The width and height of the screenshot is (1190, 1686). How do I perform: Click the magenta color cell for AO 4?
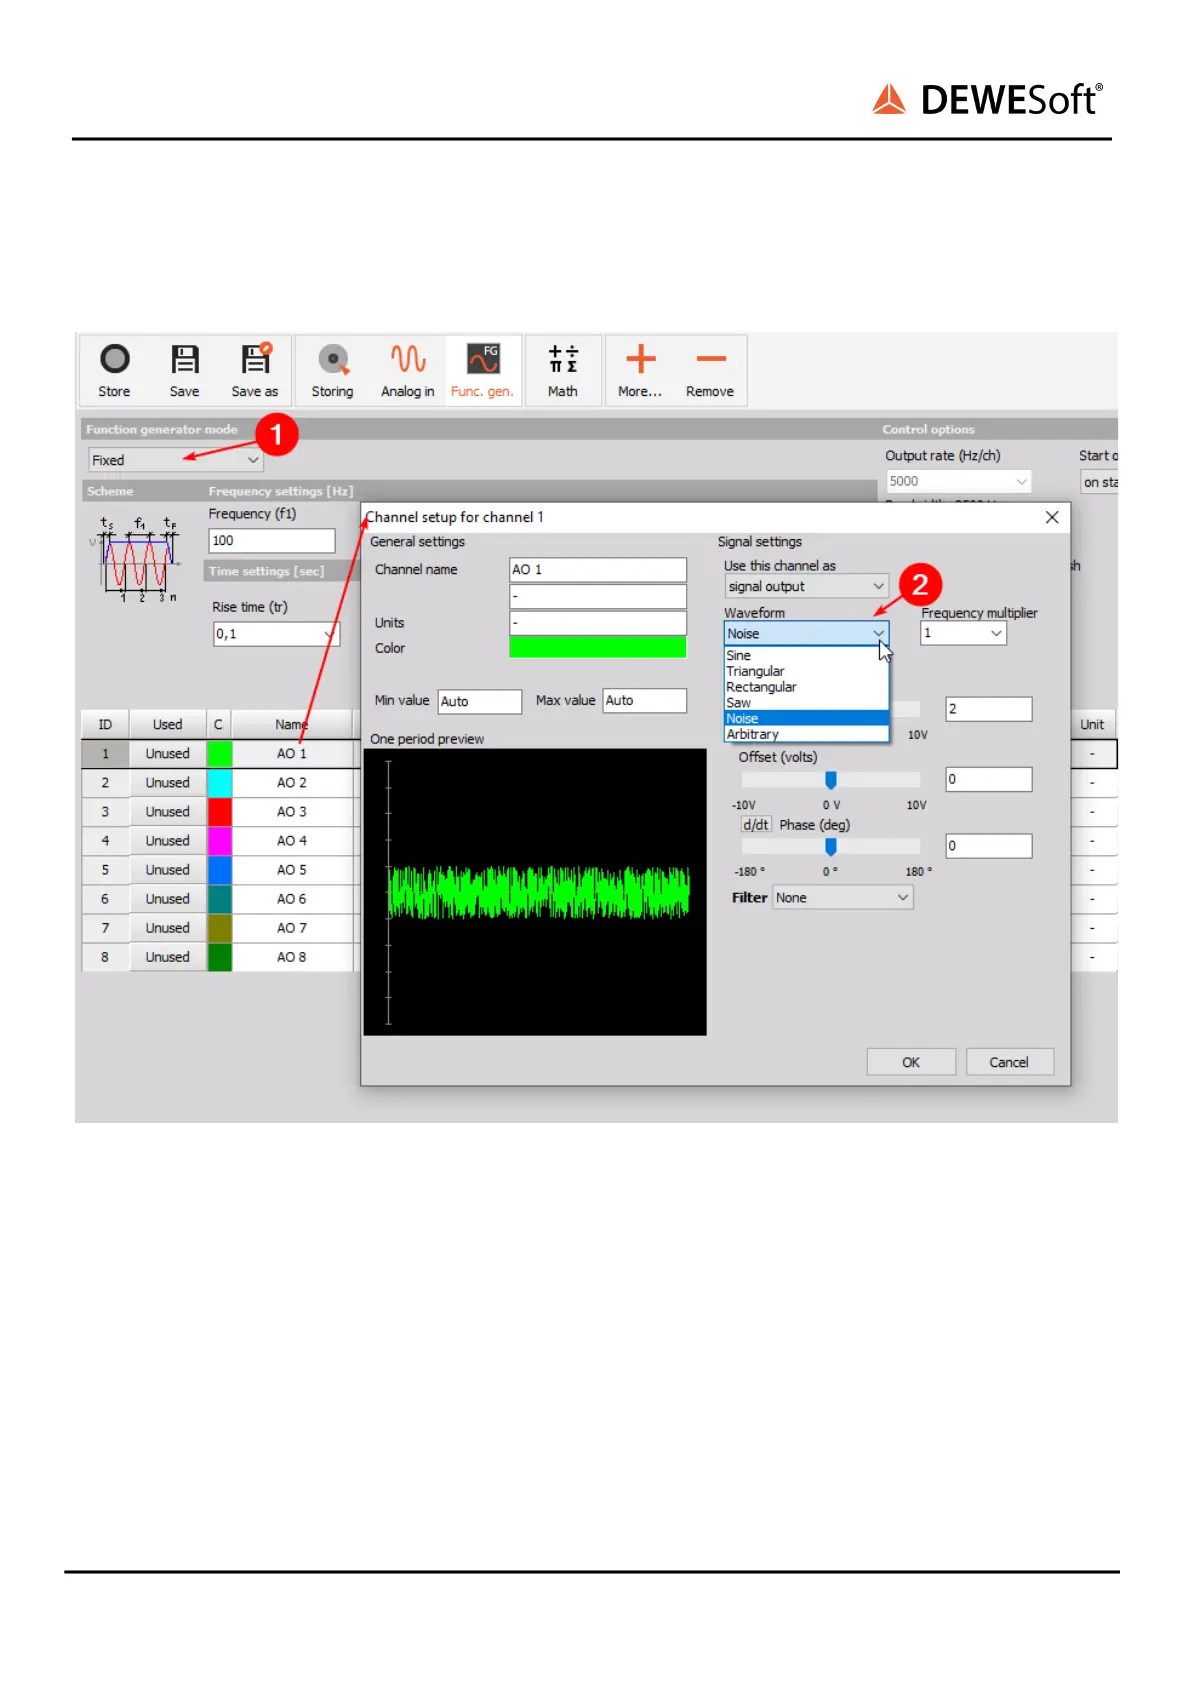220,841
